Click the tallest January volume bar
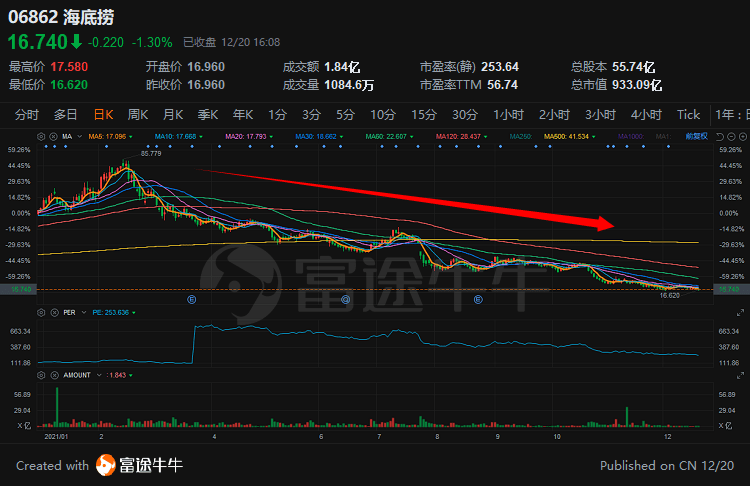The width and height of the screenshot is (750, 486). 57,407
